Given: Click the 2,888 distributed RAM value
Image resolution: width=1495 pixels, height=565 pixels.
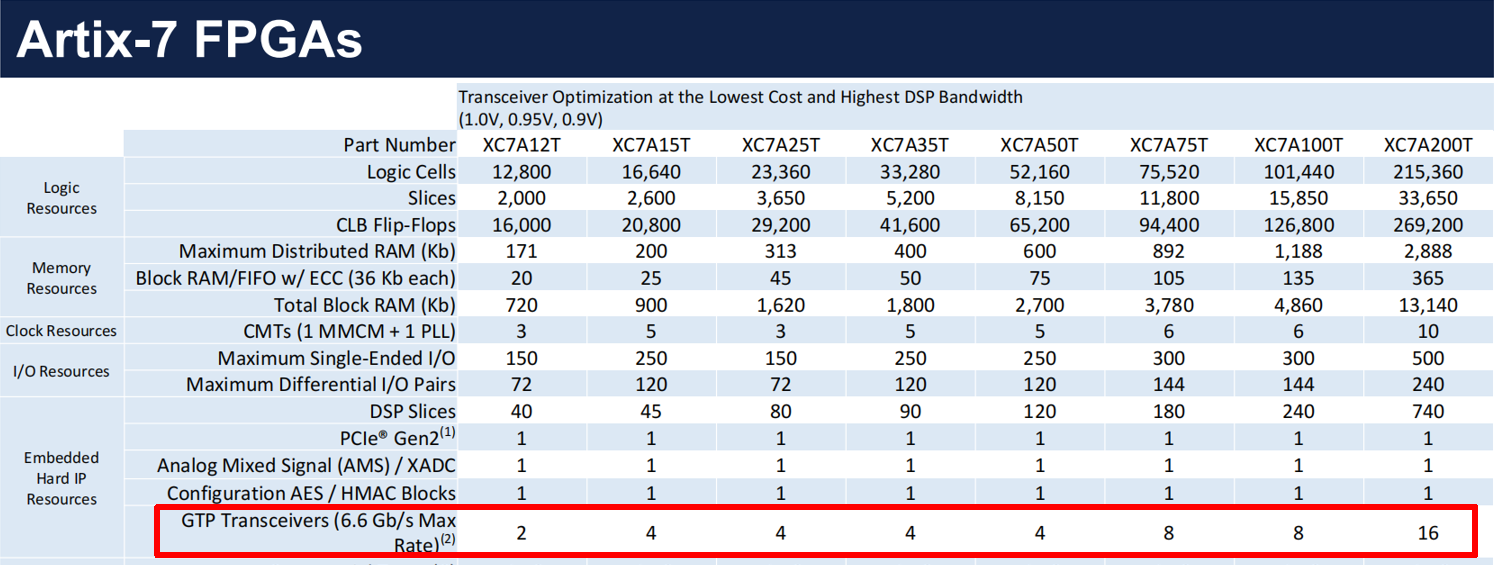Looking at the screenshot, I should [x=1428, y=251].
